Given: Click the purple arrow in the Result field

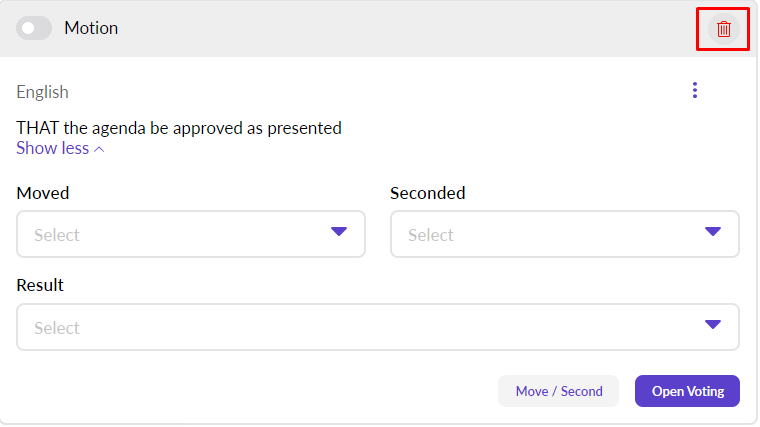Looking at the screenshot, I should 712,325.
